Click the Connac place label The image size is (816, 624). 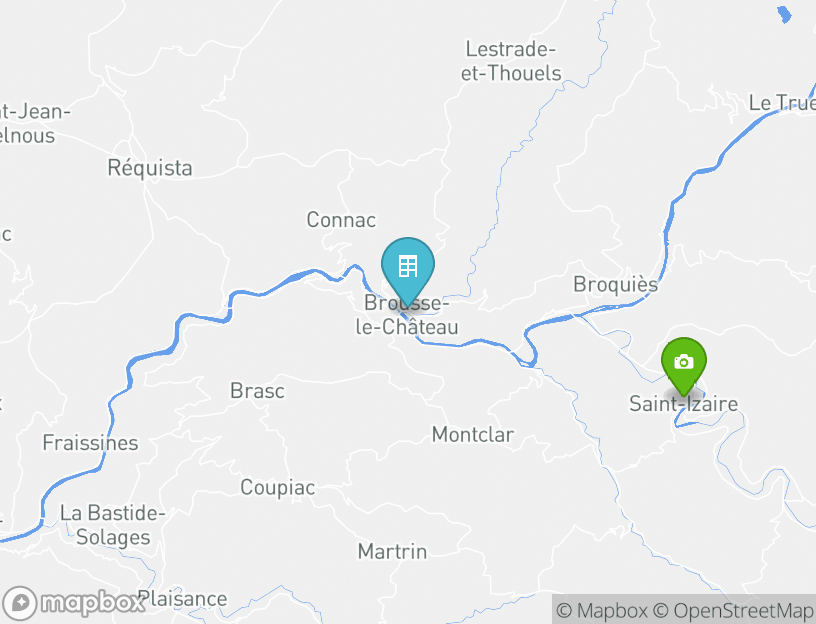[x=341, y=220]
